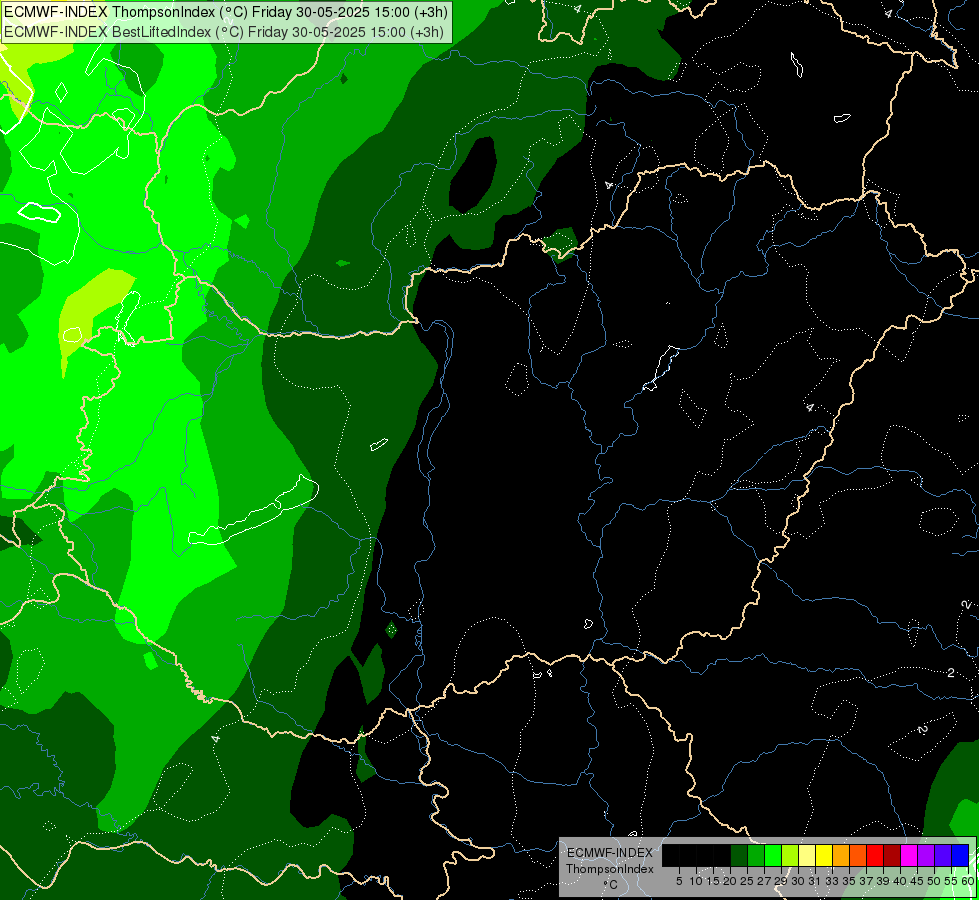Viewport: 979px width, 900px height.
Task: Click legend tick value 40
Action: click(x=900, y=881)
